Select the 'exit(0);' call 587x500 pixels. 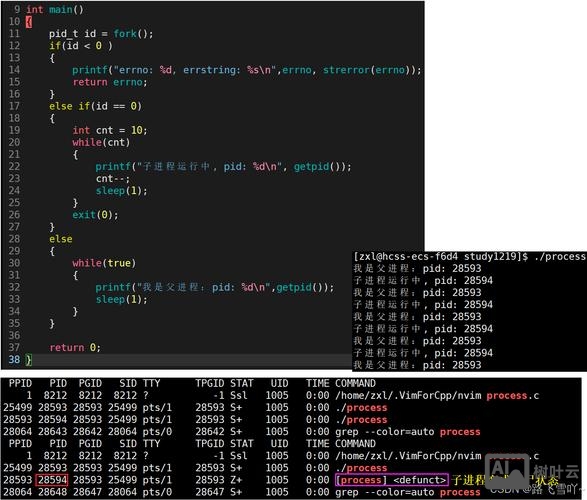[95, 215]
